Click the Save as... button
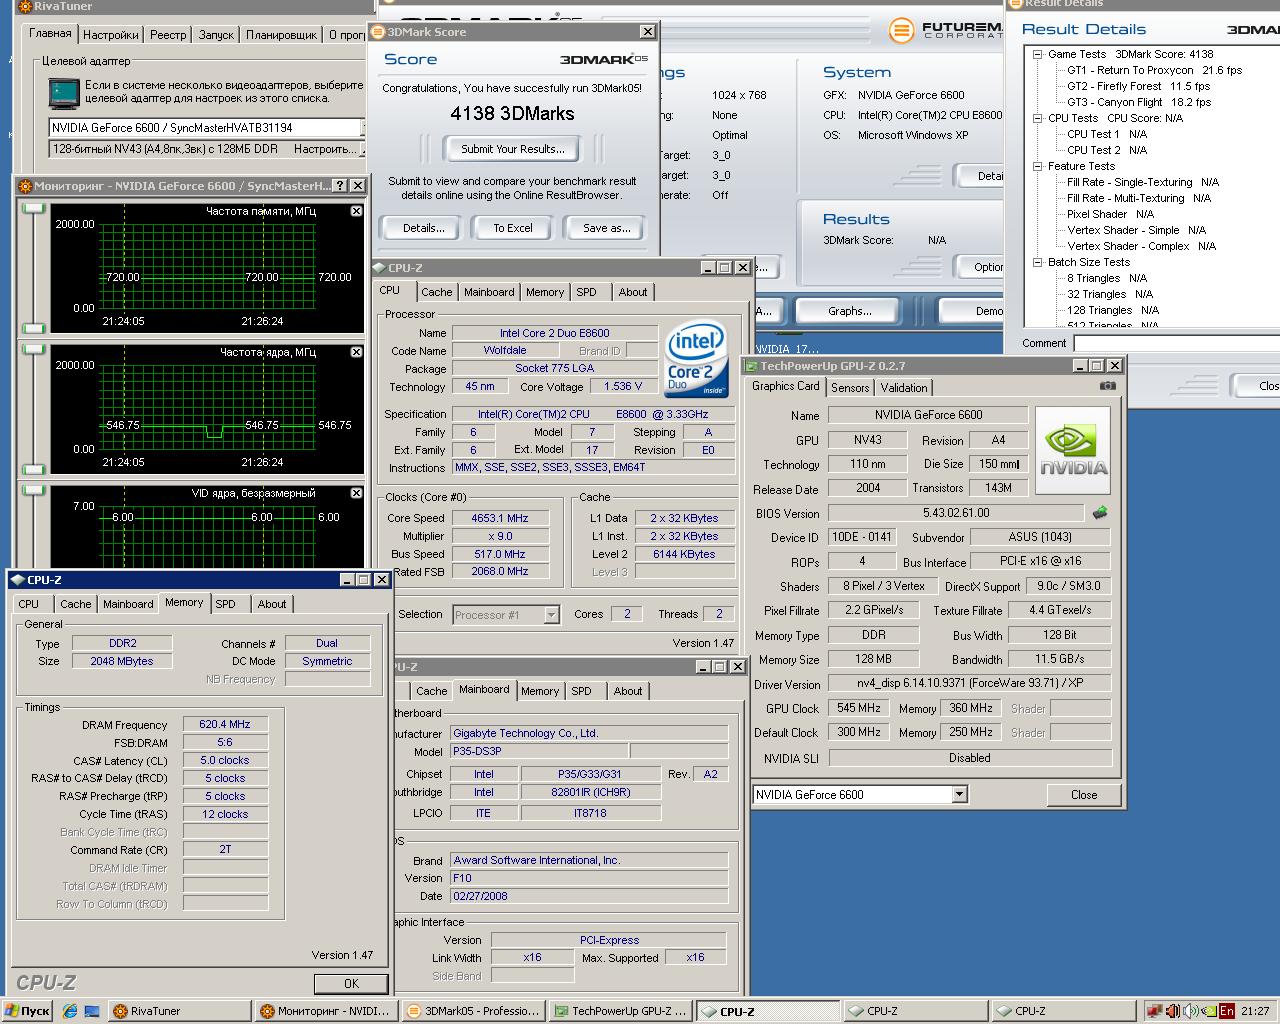1280x1024 pixels. (x=607, y=228)
